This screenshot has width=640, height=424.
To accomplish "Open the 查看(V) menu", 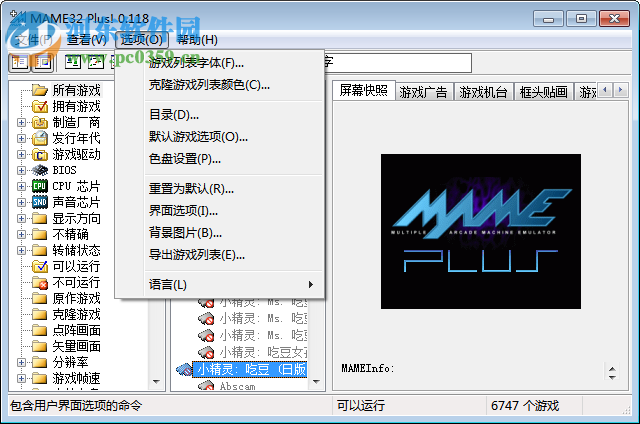I will 87,40.
